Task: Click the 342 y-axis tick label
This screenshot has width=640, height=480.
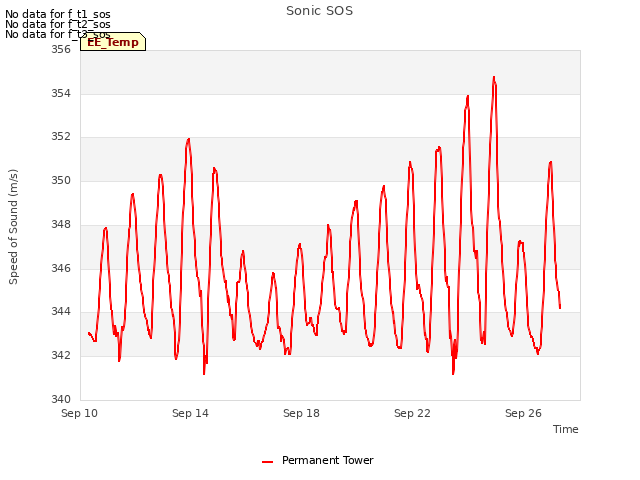Action: pos(61,356)
